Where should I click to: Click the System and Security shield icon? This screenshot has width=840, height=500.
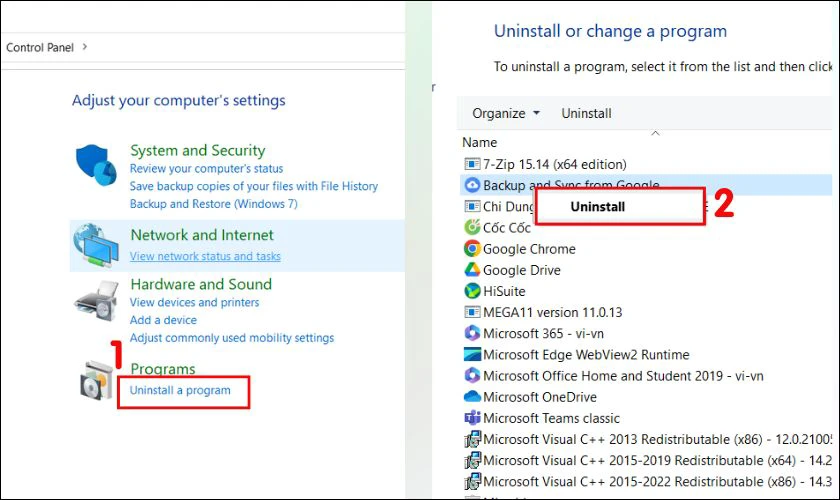[x=96, y=165]
